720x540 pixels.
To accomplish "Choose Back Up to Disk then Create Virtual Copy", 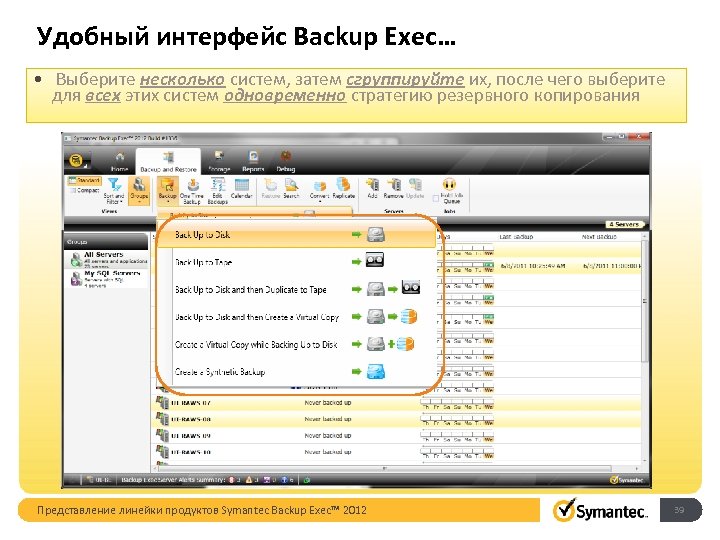I will pyautogui.click(x=296, y=317).
